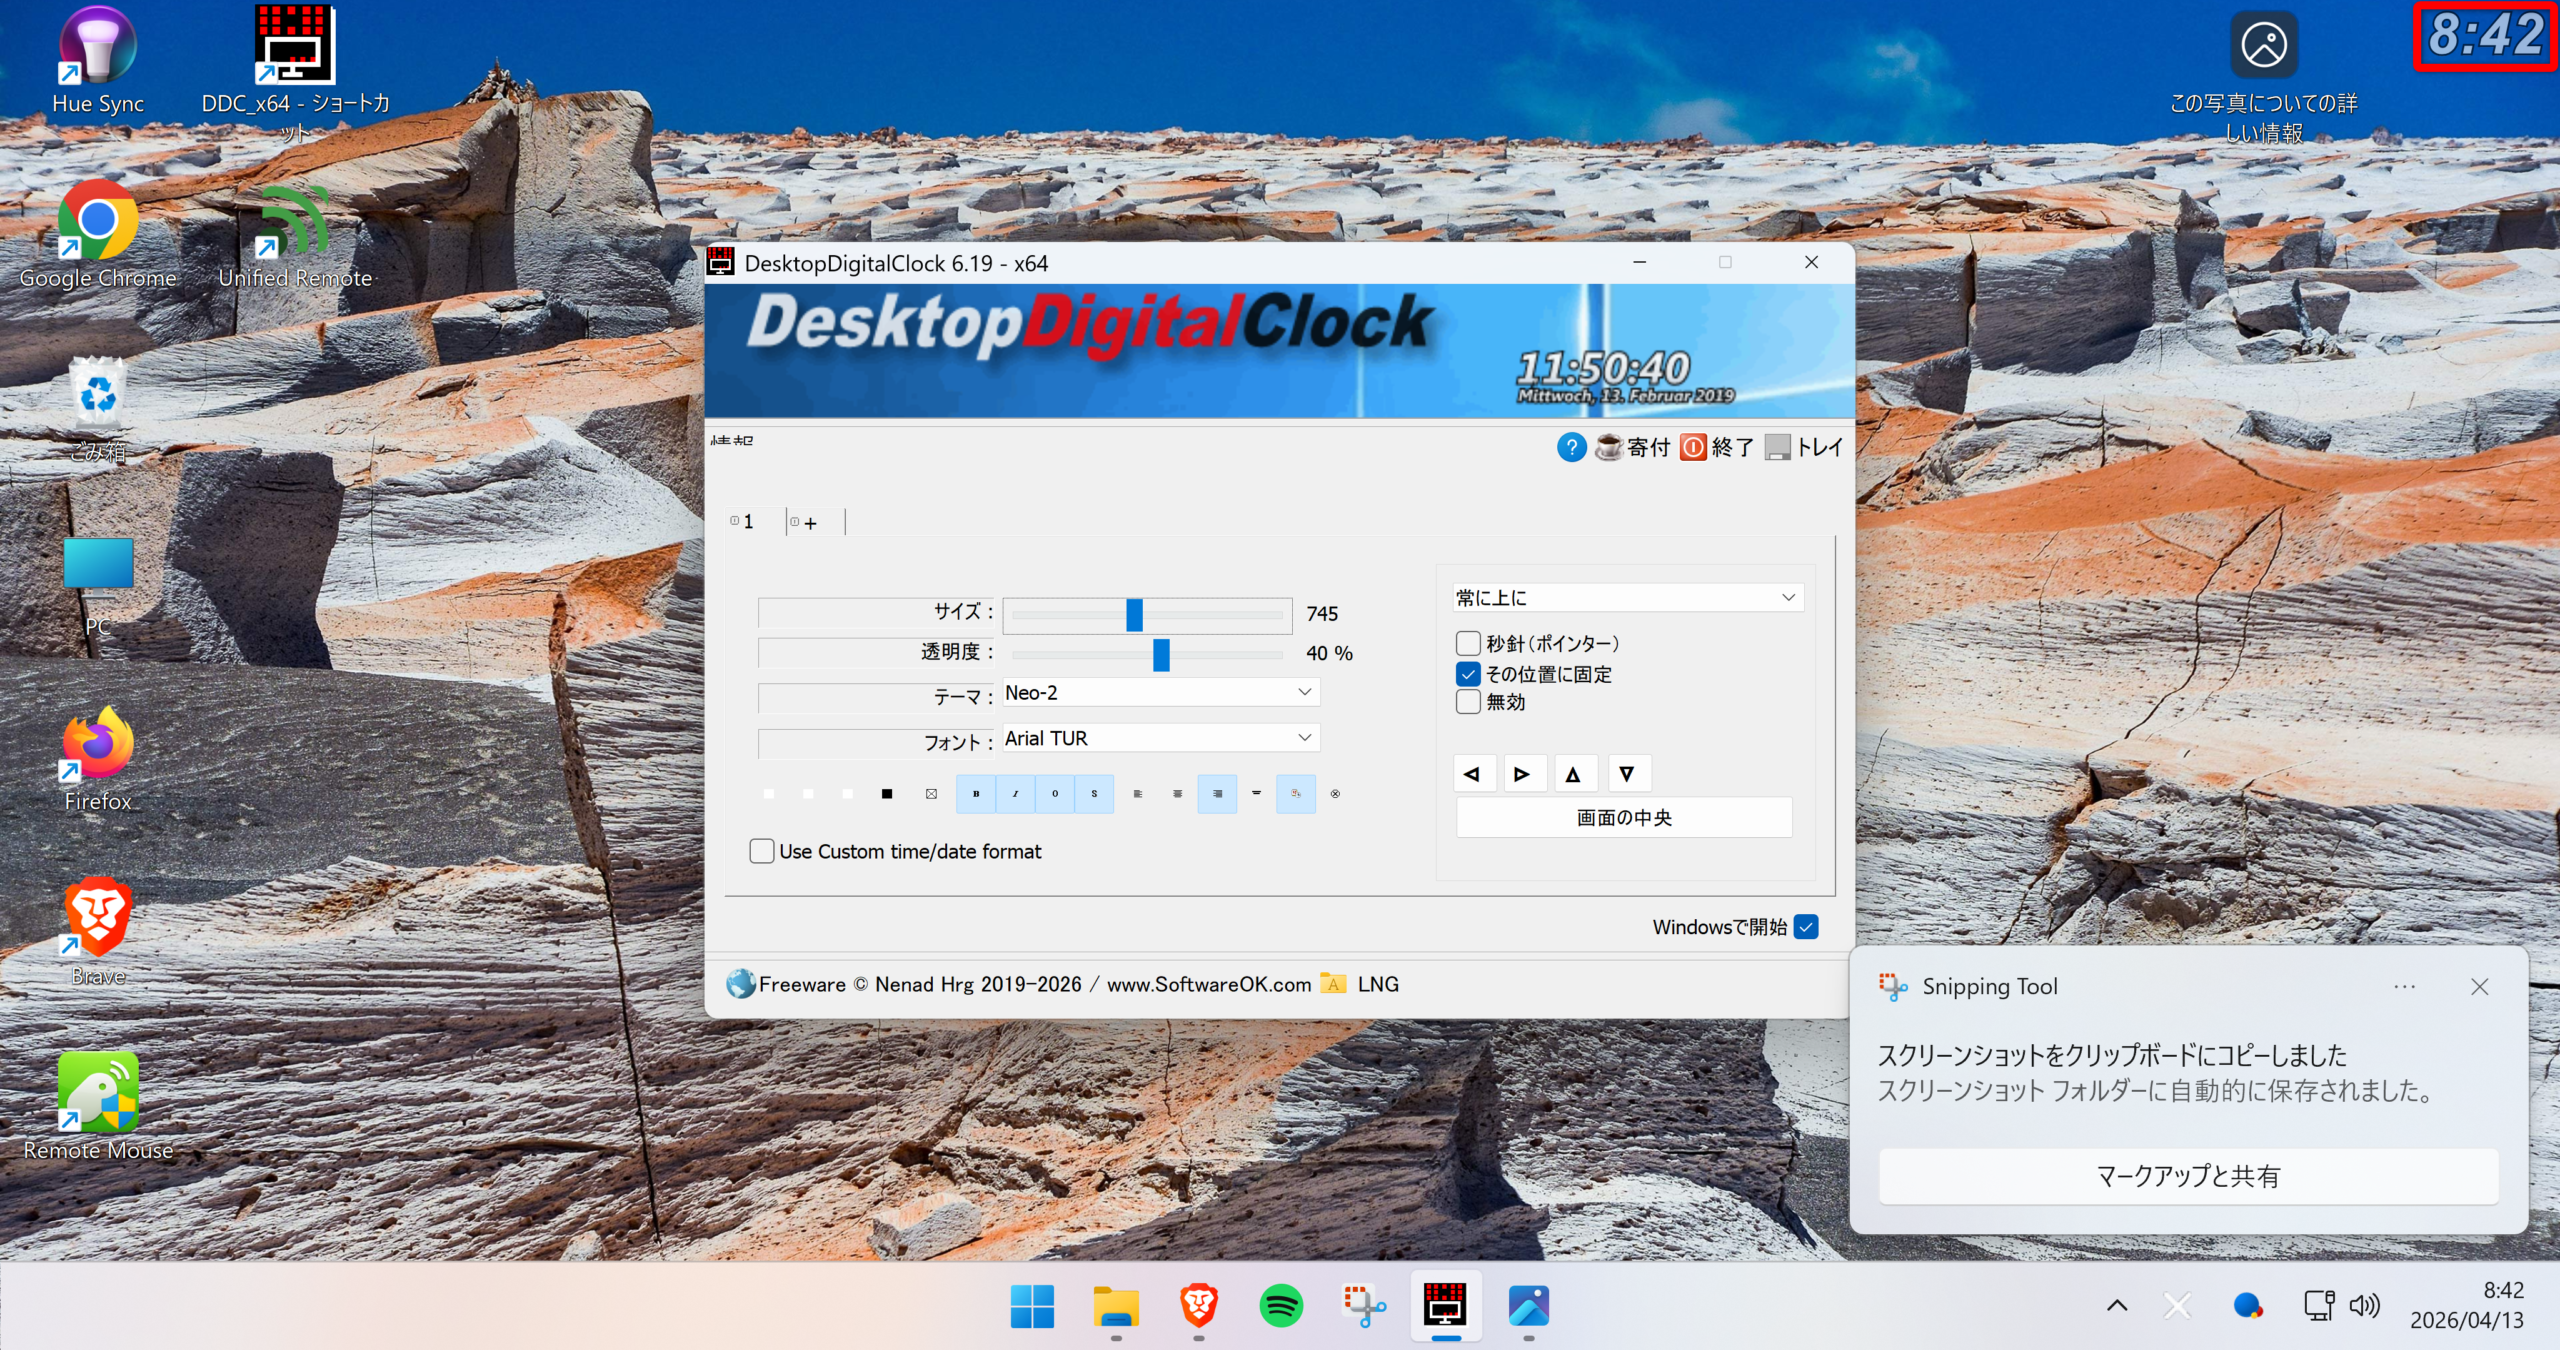Expand the 常に上に dropdown
Screen dimensions: 2560x1350
pos(1626,597)
